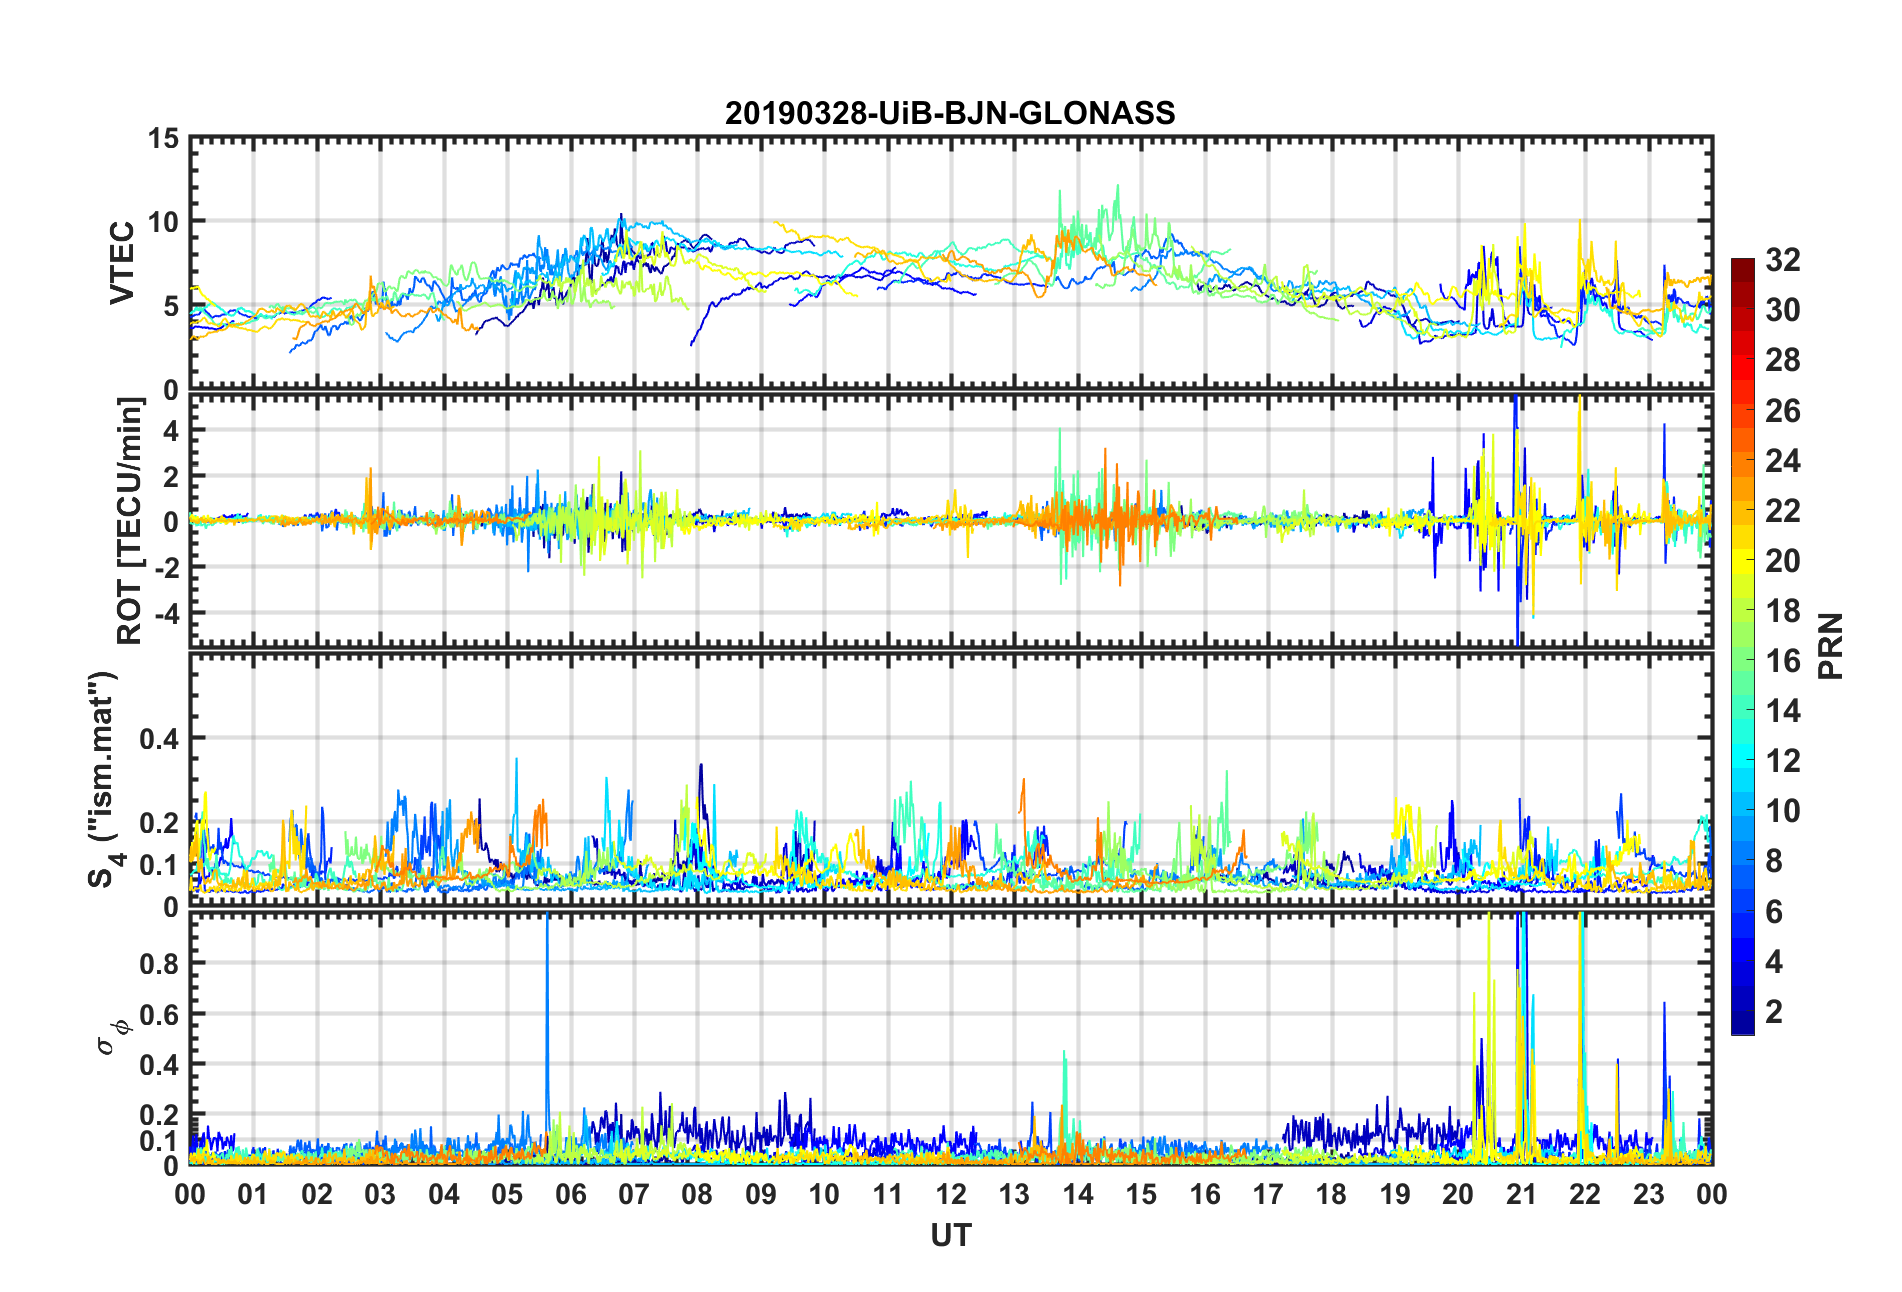The image size is (1902, 1292).
Task: Click the VTEC axis tick value 15
Action: click(x=163, y=140)
